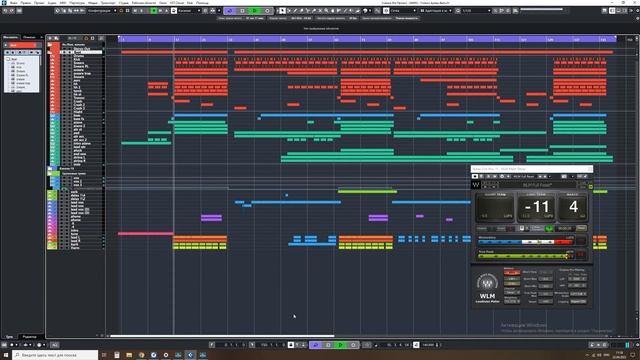The width and height of the screenshot is (640, 360).
Task: Click play in the bottom transport bar
Action: [340, 345]
